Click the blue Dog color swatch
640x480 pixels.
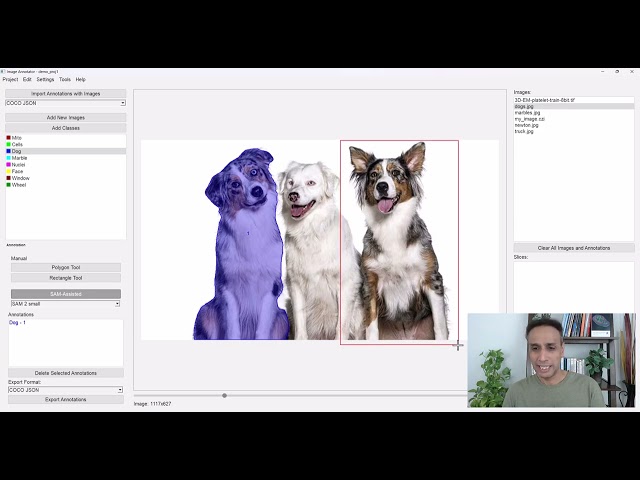coord(9,151)
